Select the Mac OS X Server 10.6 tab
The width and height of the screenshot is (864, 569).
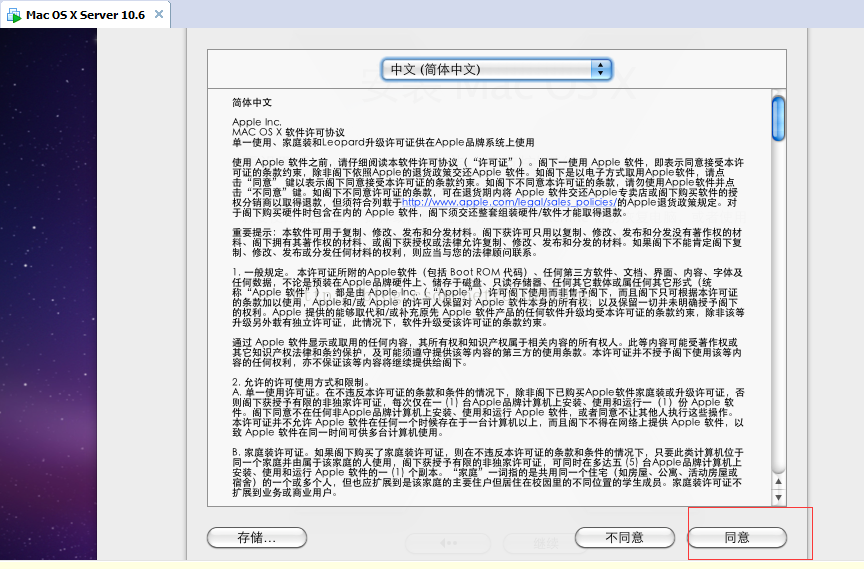pos(85,15)
